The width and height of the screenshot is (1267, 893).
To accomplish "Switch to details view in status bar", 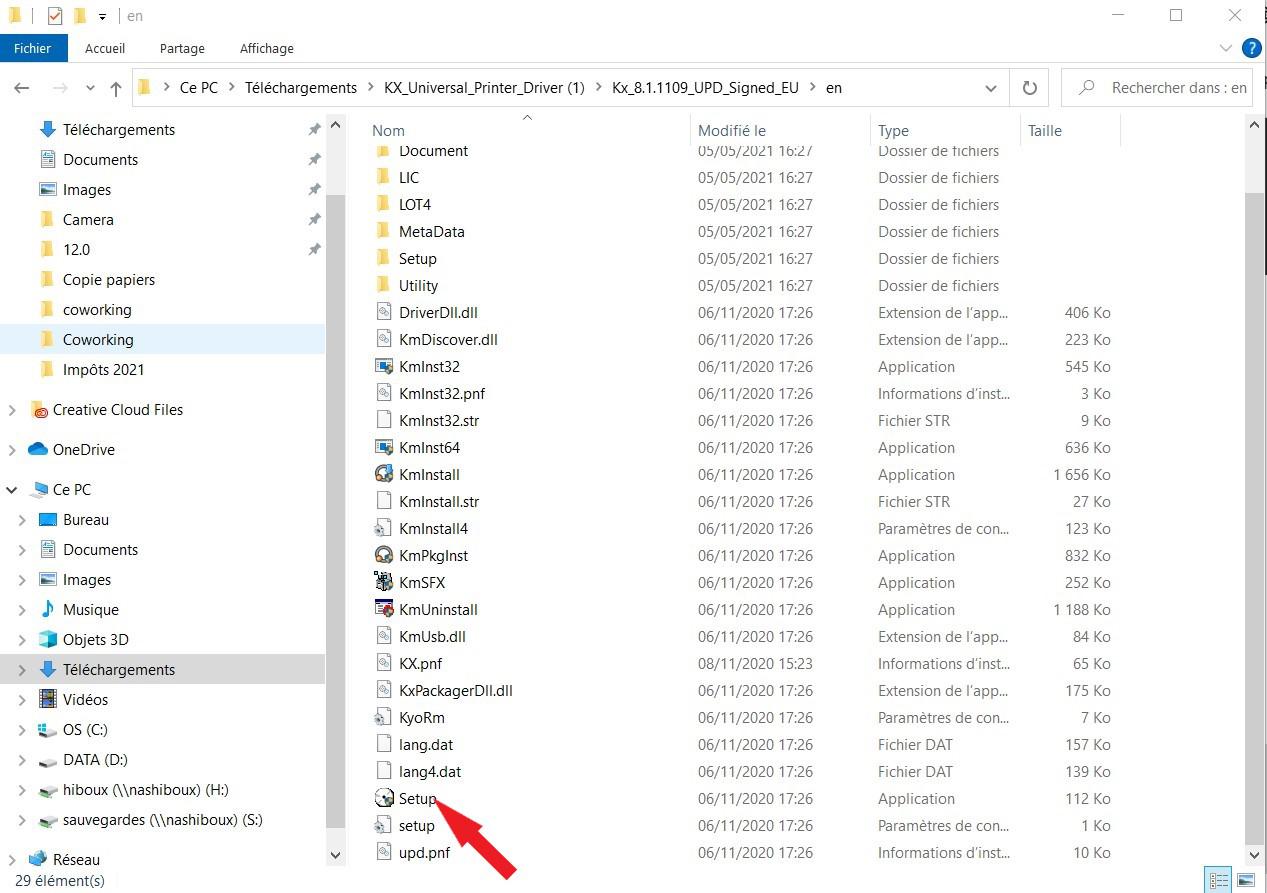I will (x=1219, y=881).
